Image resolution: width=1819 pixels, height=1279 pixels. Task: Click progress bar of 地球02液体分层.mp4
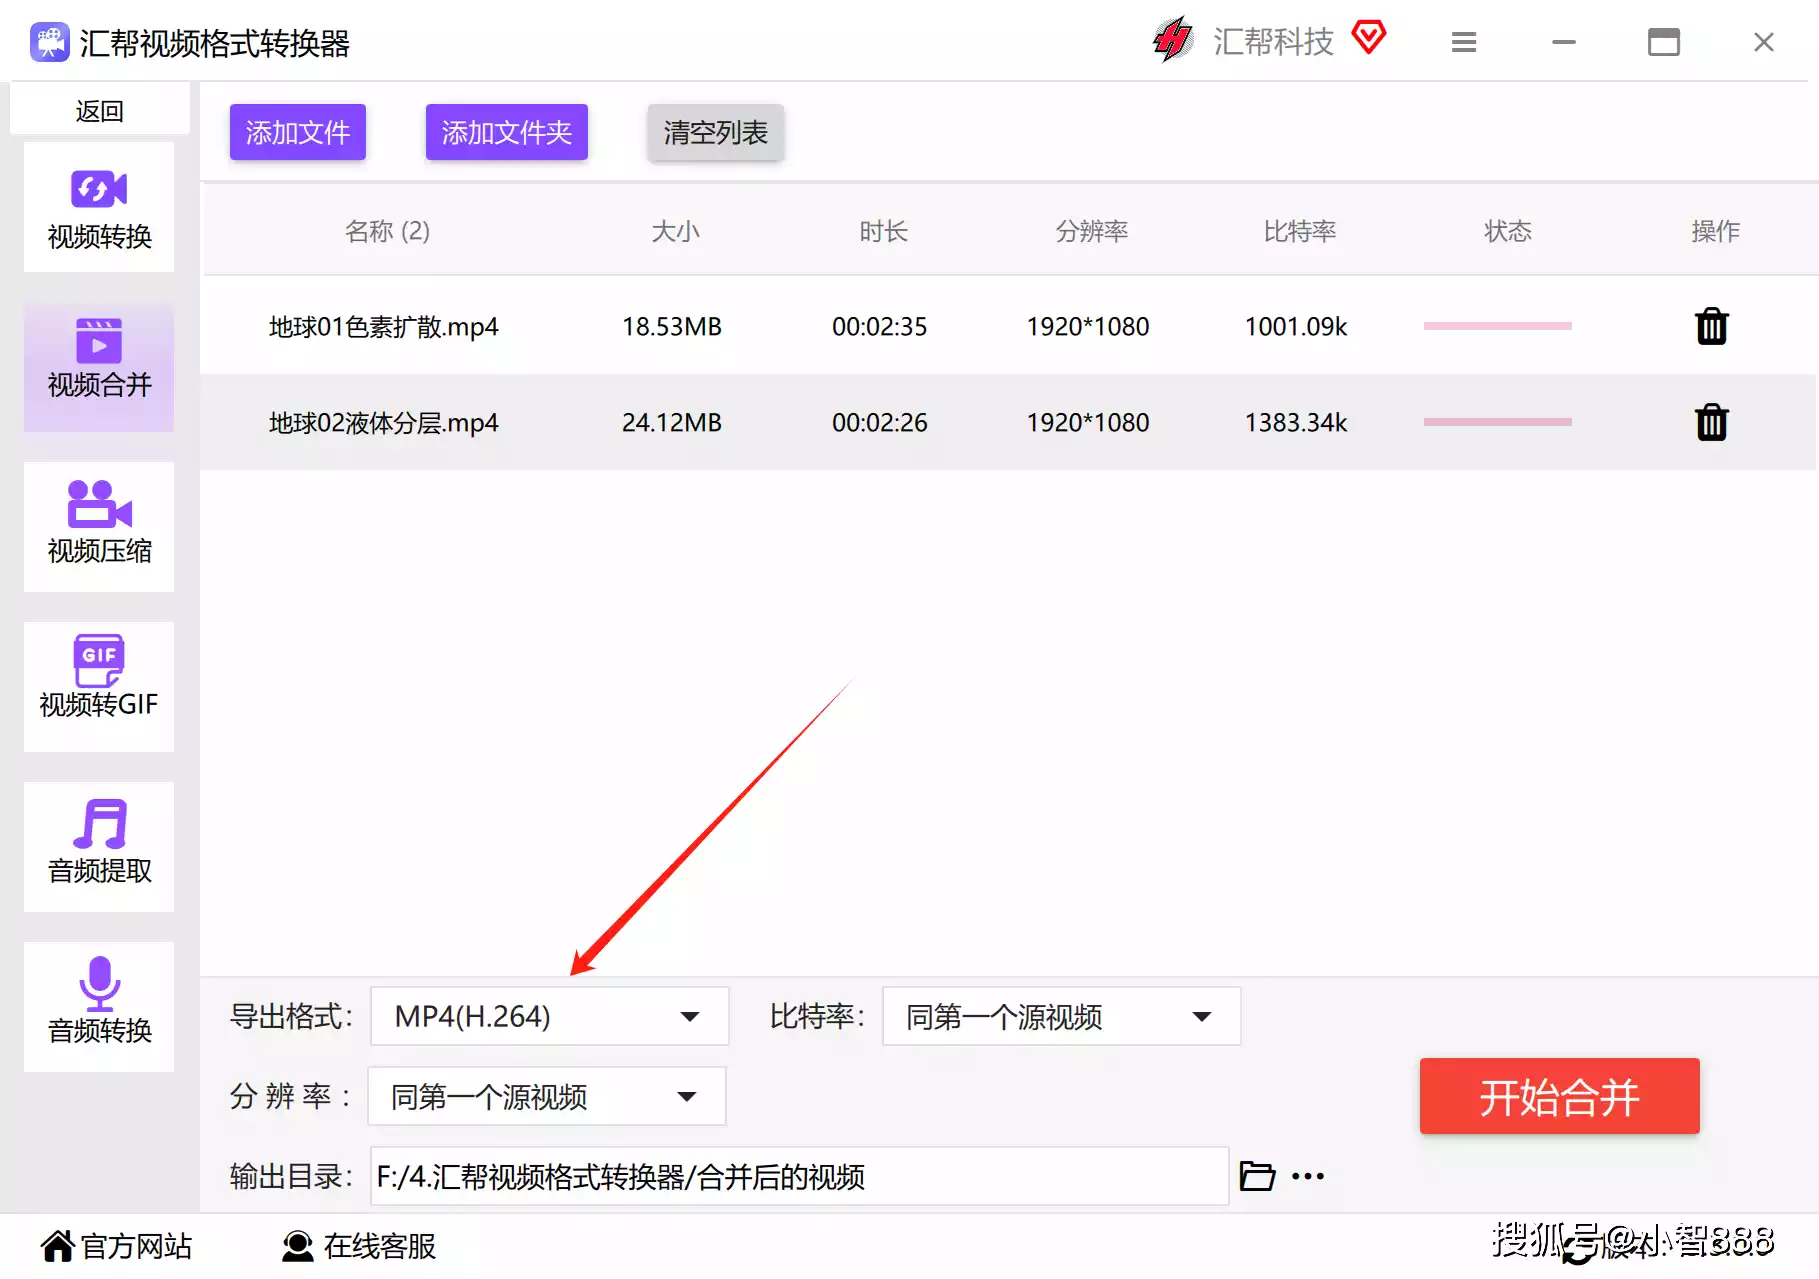[x=1498, y=422]
